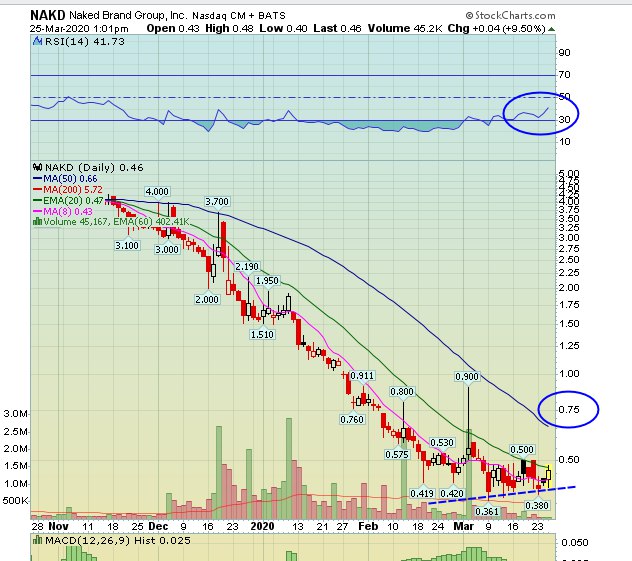Click the MACD 0.050 axis label
Viewport: 632px width, 561px height.
[x=575, y=542]
